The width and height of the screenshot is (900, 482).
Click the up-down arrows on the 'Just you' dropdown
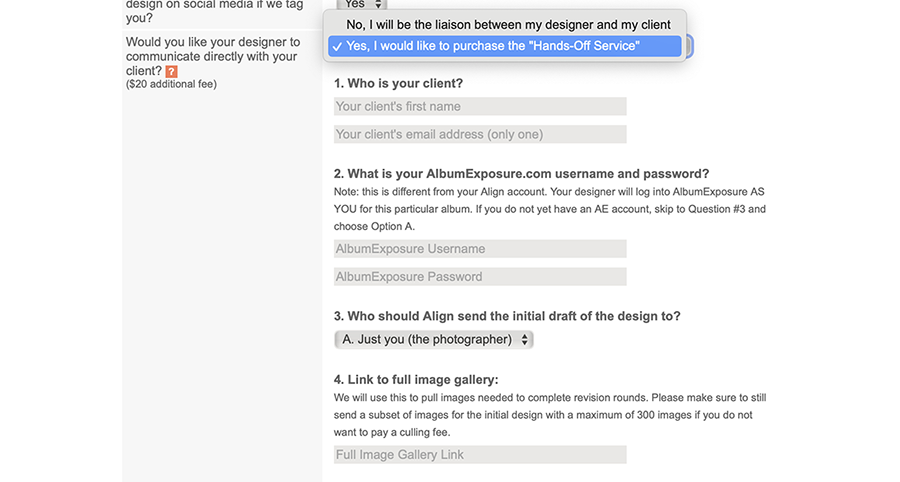[x=524, y=340]
